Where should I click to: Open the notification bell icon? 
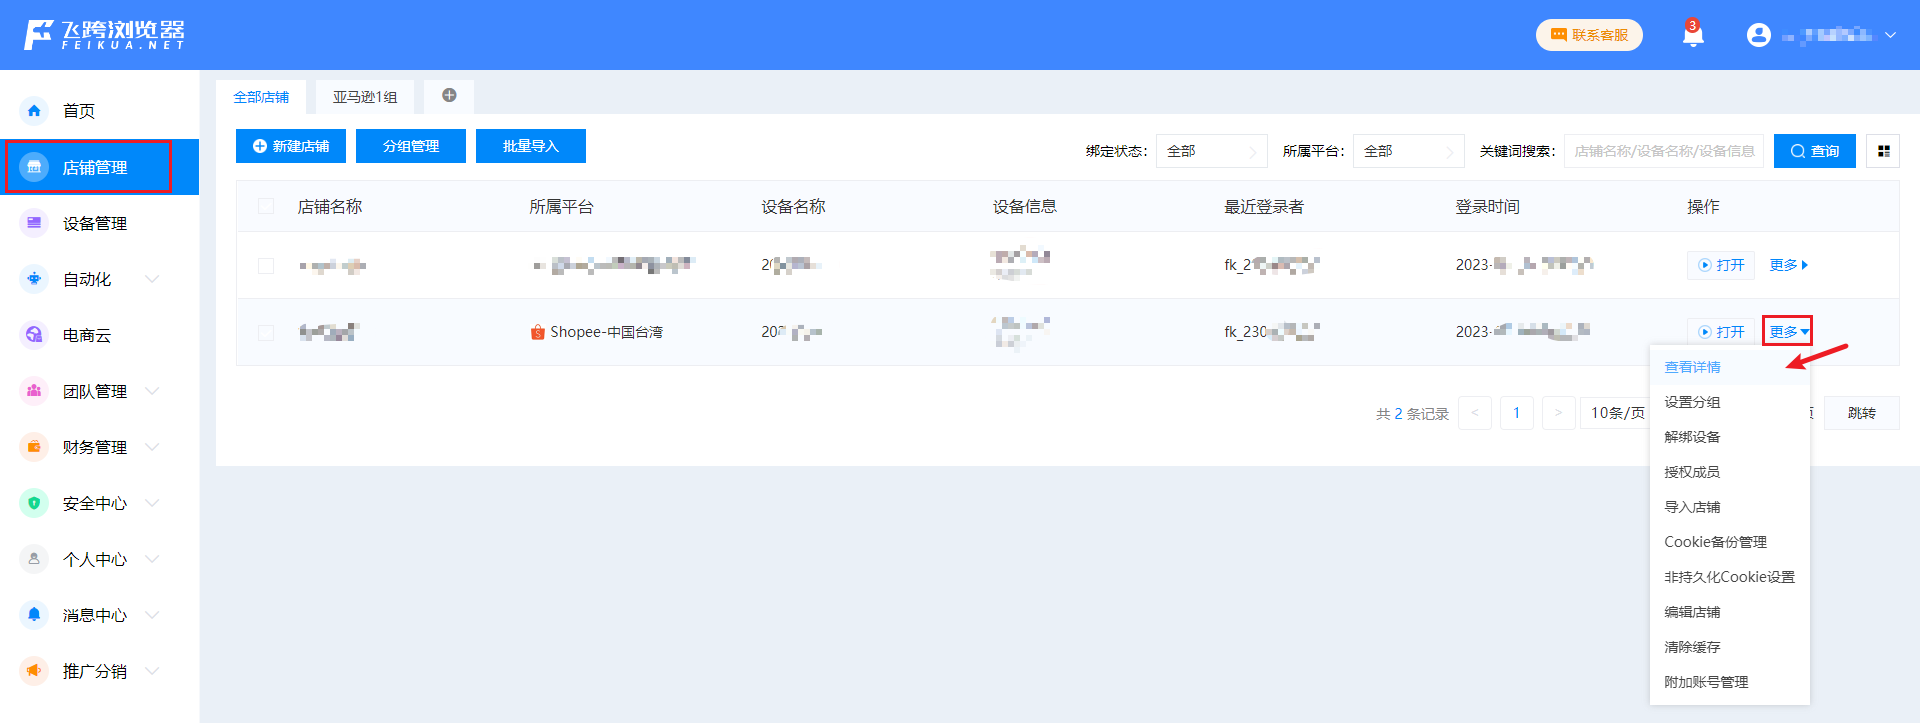click(1693, 36)
